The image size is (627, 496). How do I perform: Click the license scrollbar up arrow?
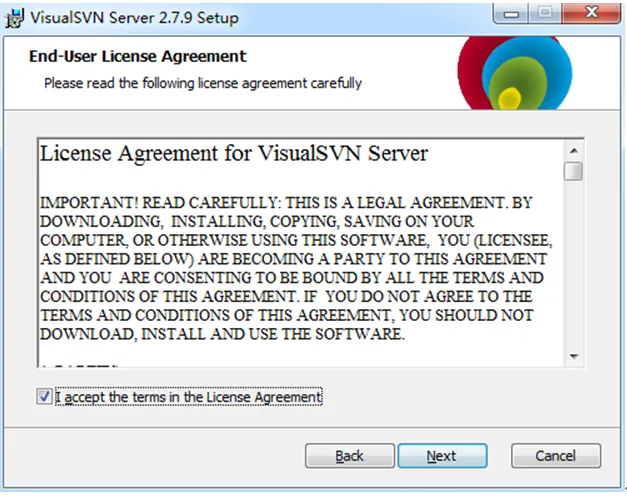tap(573, 151)
